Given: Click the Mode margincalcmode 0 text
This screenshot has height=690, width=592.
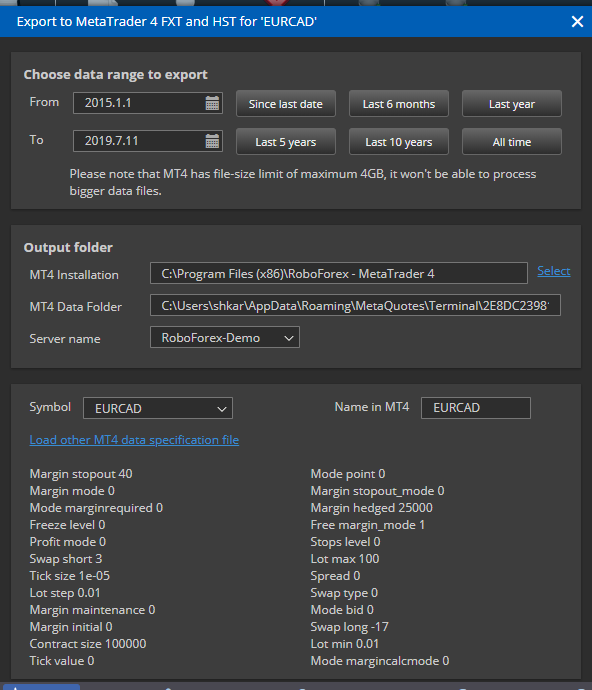Looking at the screenshot, I should click(380, 661).
